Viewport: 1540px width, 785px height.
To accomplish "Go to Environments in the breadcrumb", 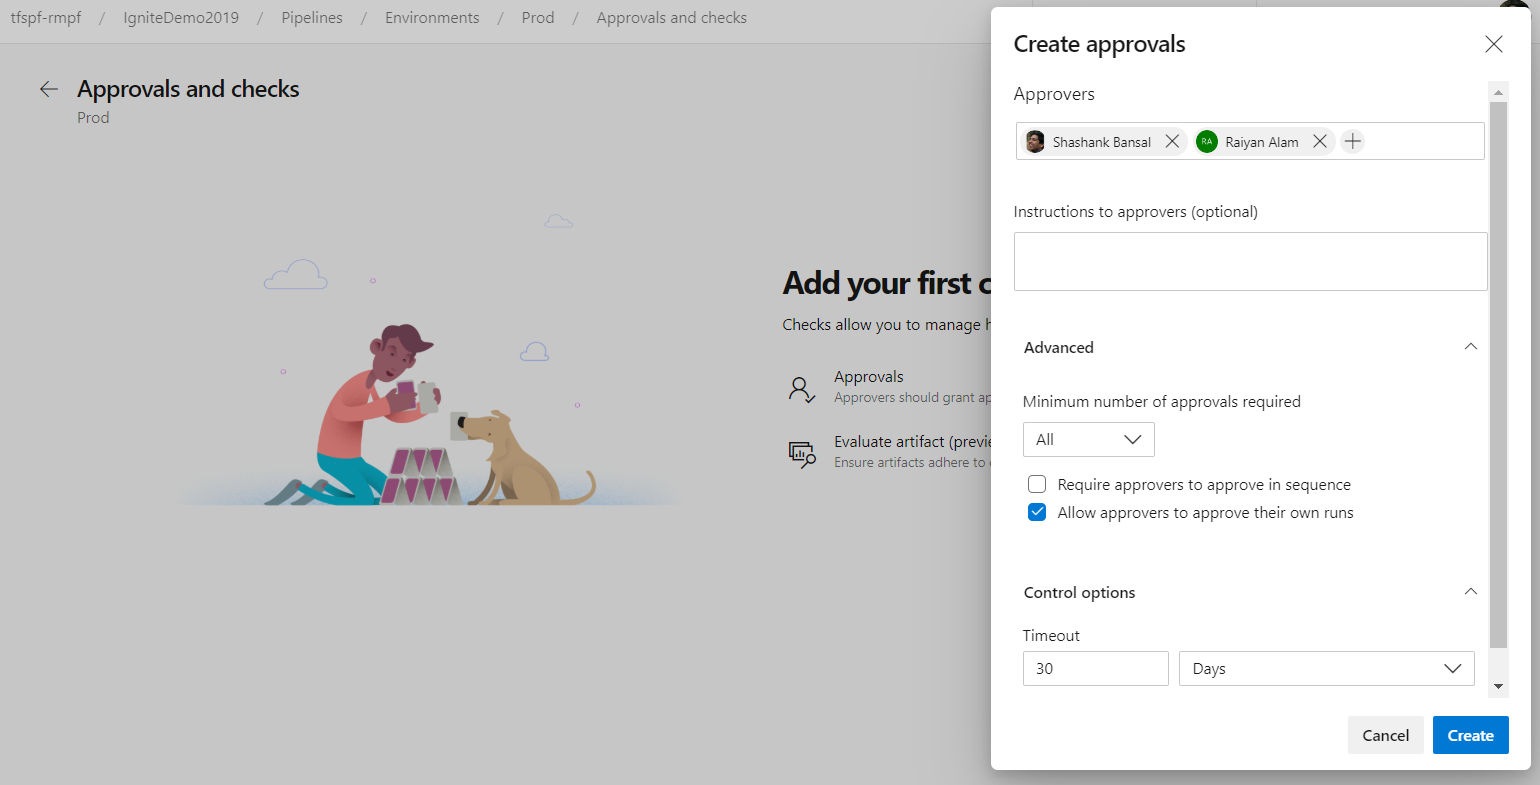I will (x=432, y=18).
